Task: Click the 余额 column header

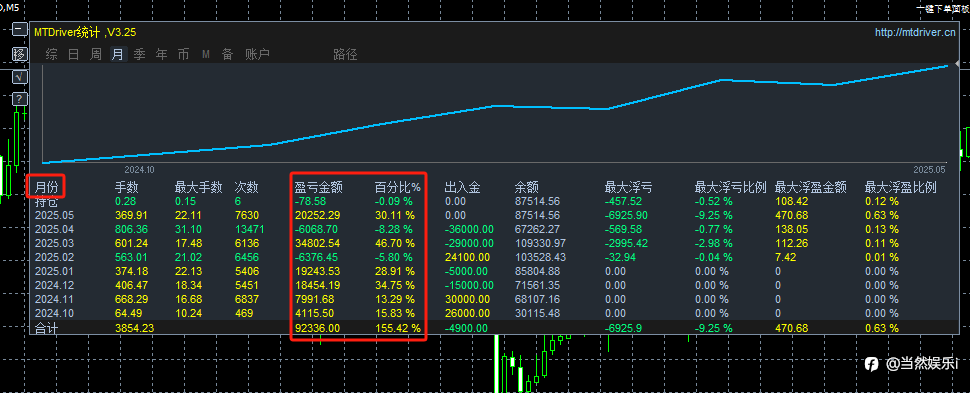Action: [526, 187]
